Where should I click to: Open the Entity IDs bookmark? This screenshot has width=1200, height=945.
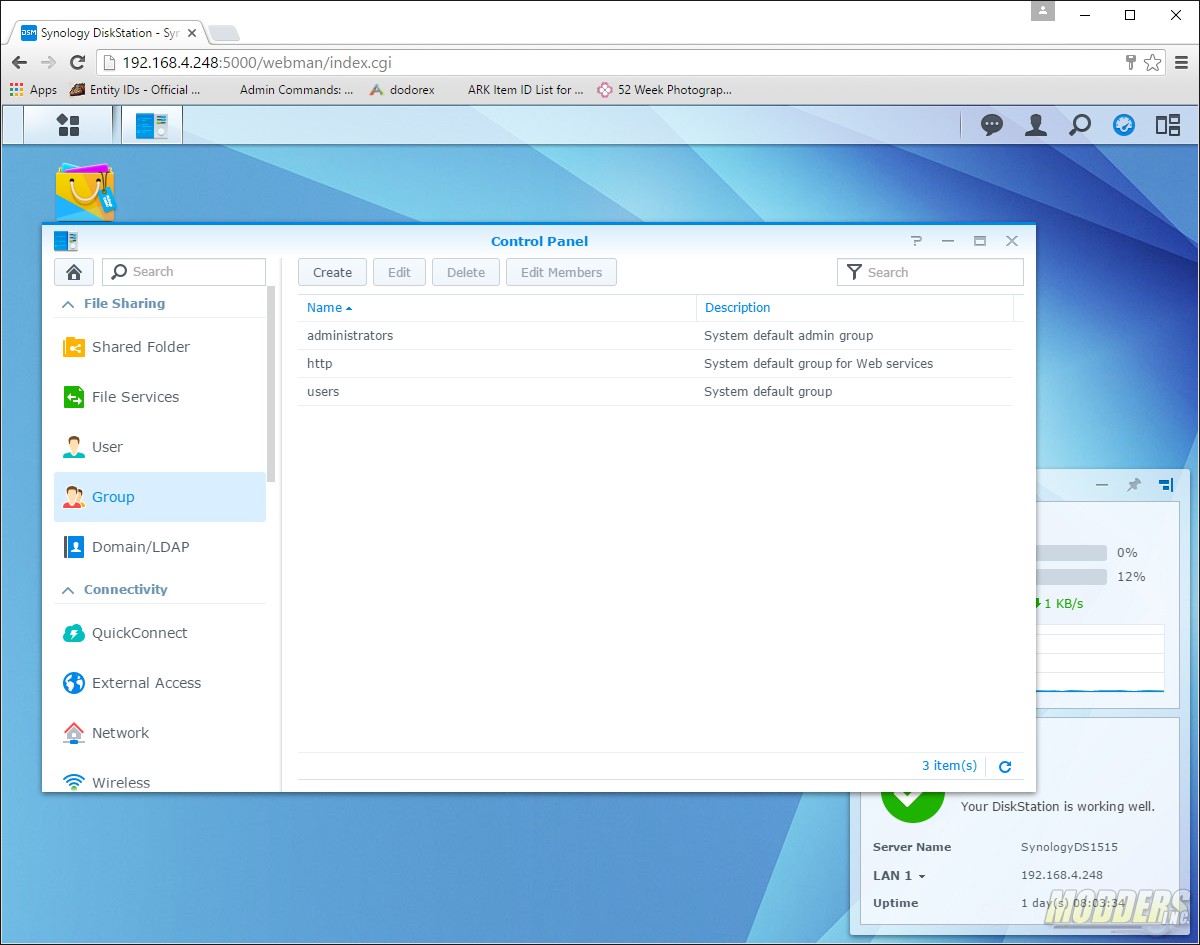tap(135, 89)
